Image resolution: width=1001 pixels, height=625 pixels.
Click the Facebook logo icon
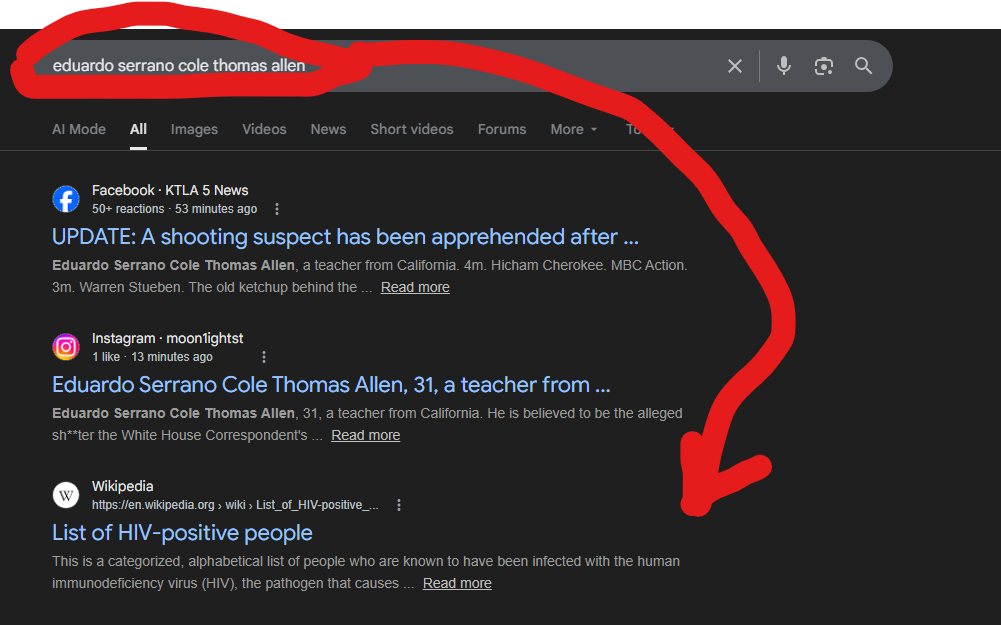[x=66, y=199]
